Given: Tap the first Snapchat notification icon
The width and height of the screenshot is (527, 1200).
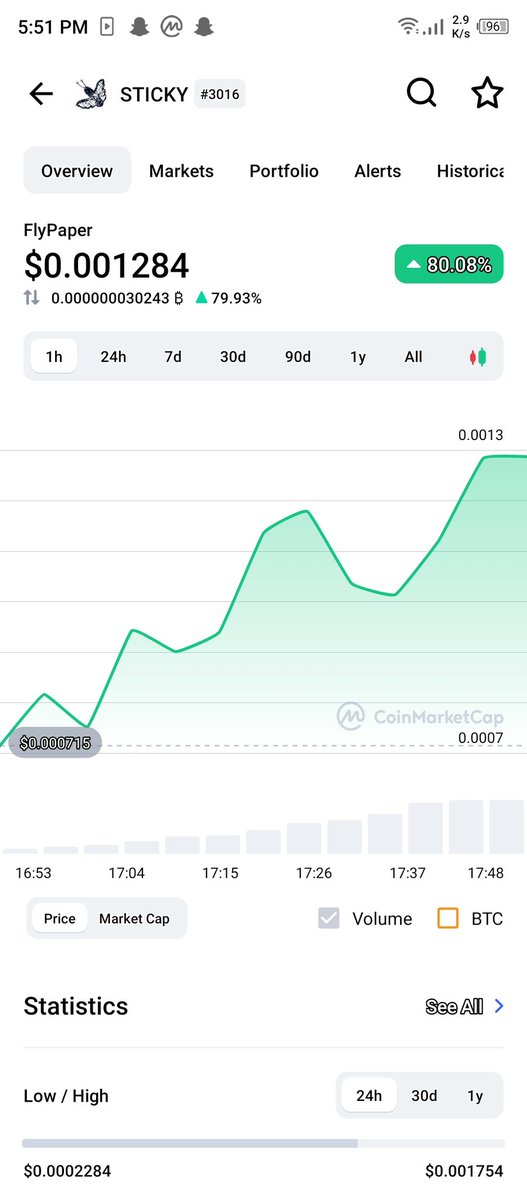Looking at the screenshot, I should pos(139,27).
